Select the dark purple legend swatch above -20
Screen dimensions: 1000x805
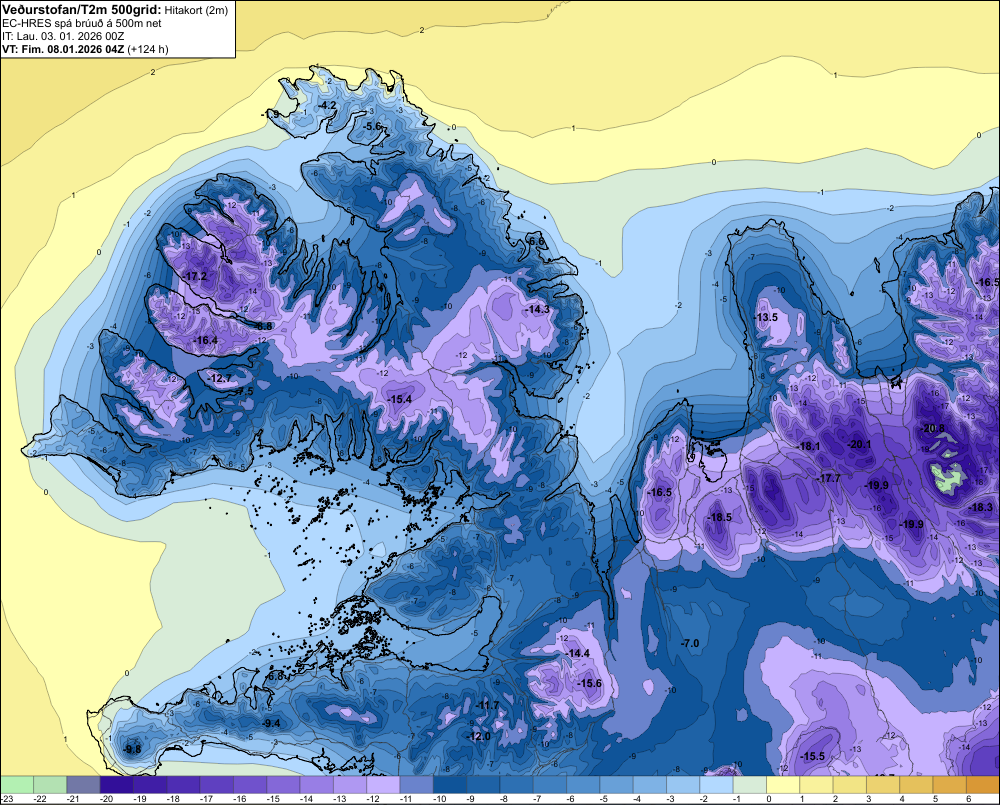[117, 785]
